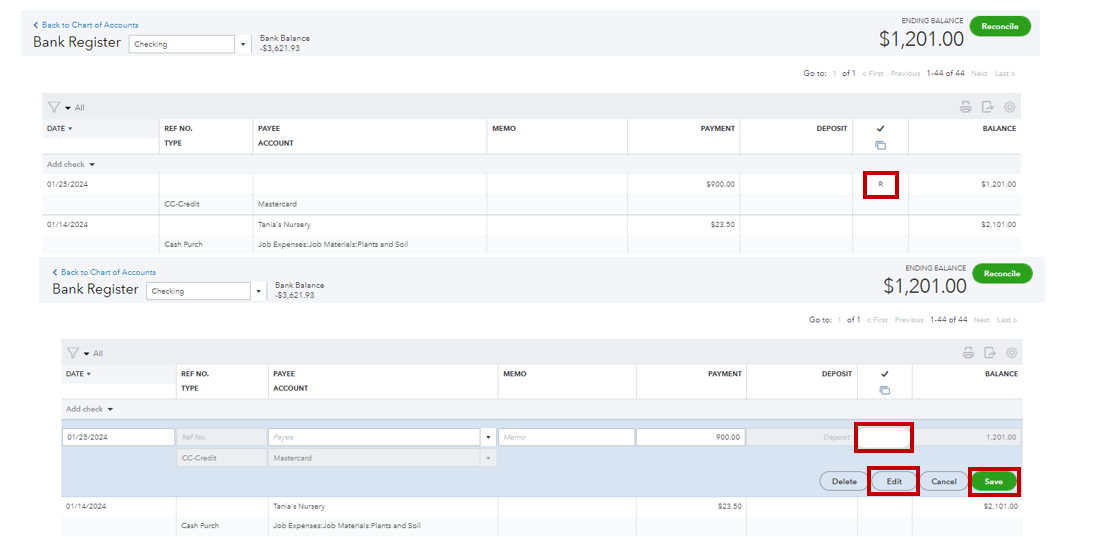Open the Checking account dropdown in the upper register
Image resolution: width=1101 pixels, height=556 pixels.
click(x=242, y=44)
